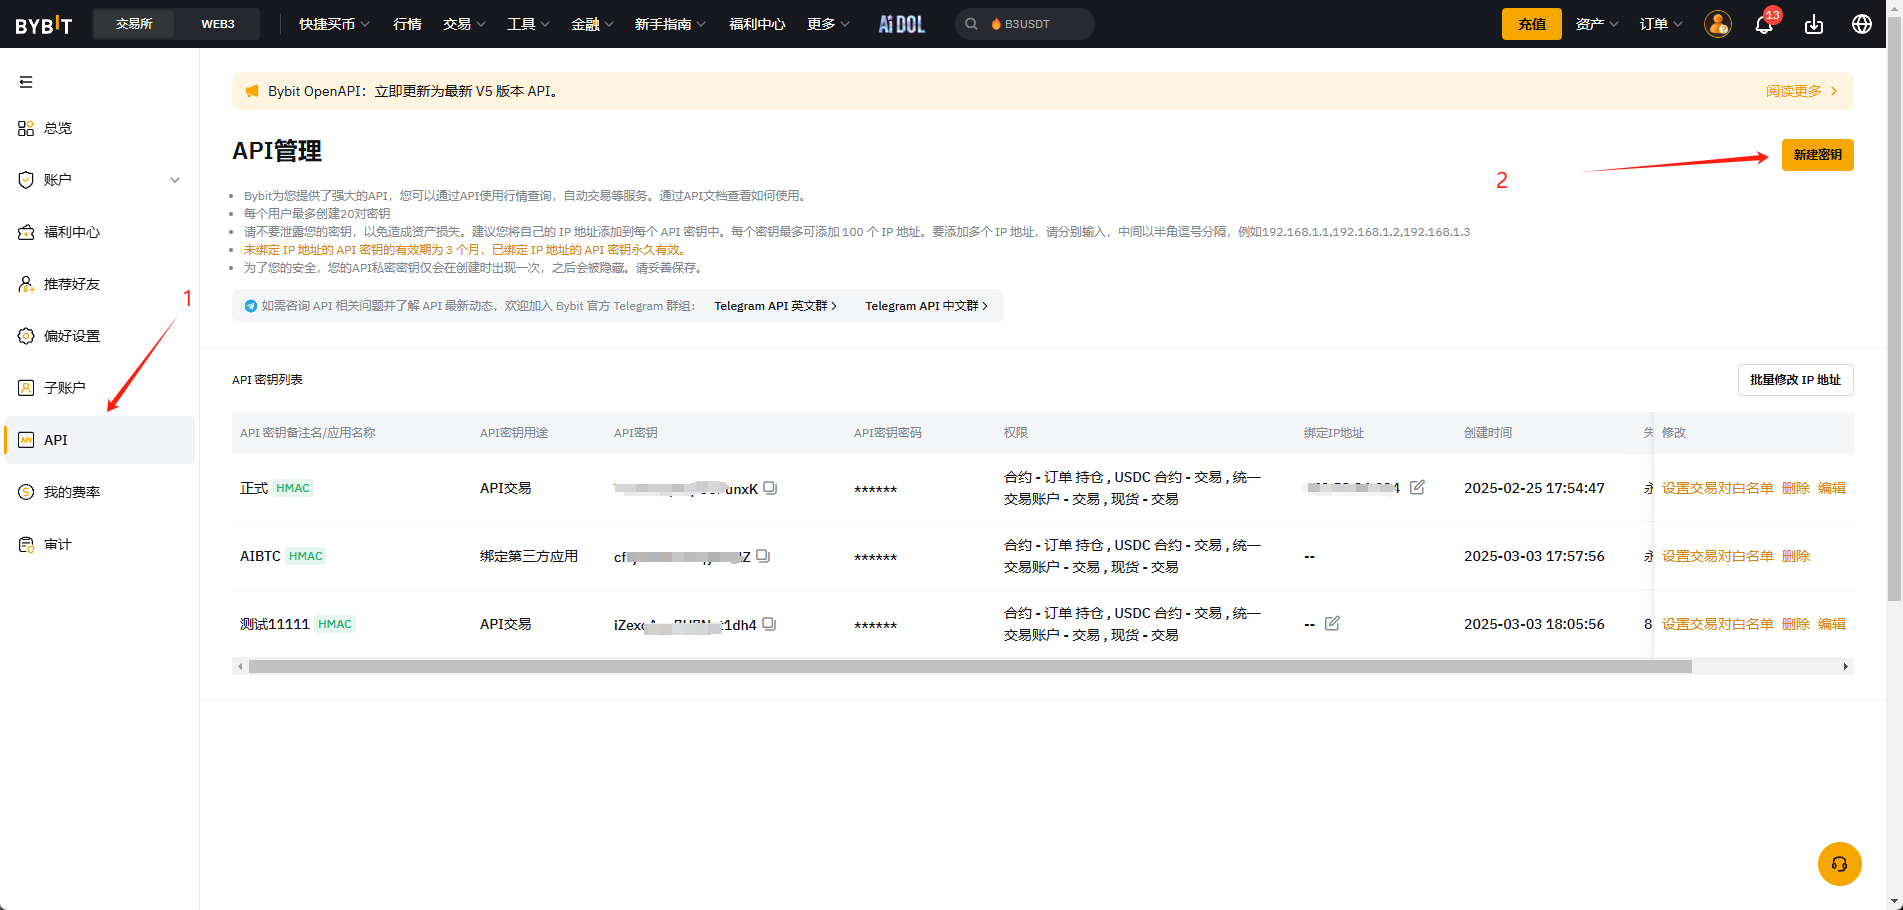Image resolution: width=1903 pixels, height=910 pixels.
Task: Copy the AIBTC API key
Action: coord(763,556)
